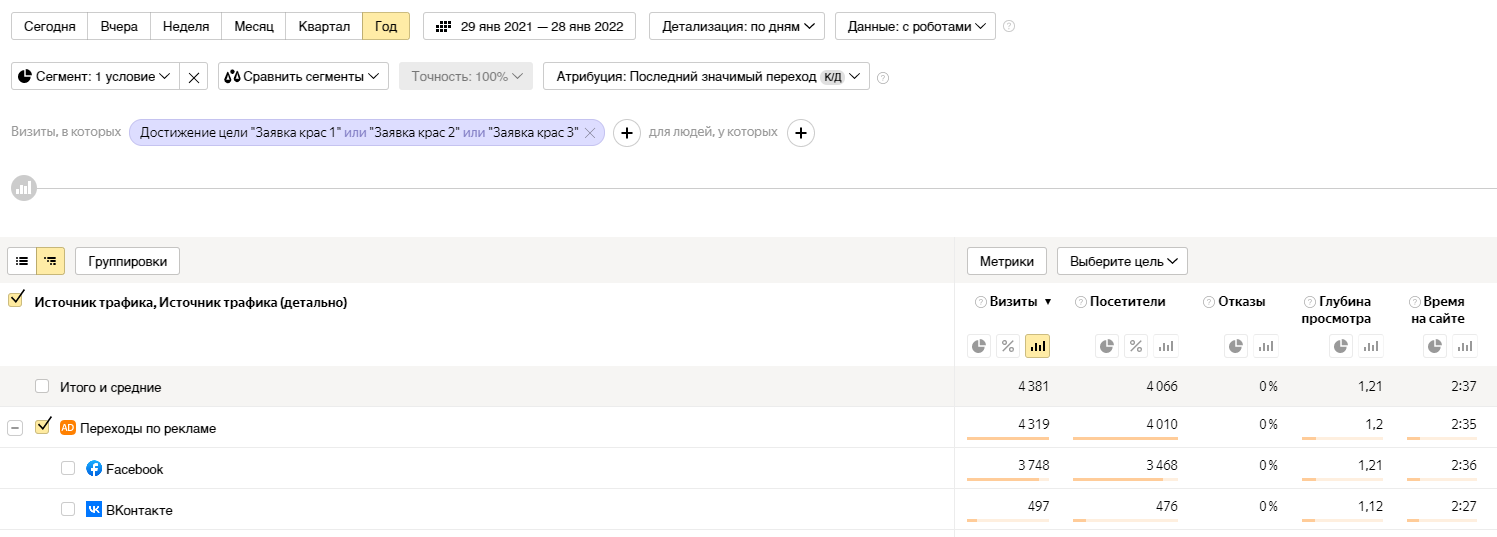
Task: Show pie chart for Визиты column
Action: [979, 346]
